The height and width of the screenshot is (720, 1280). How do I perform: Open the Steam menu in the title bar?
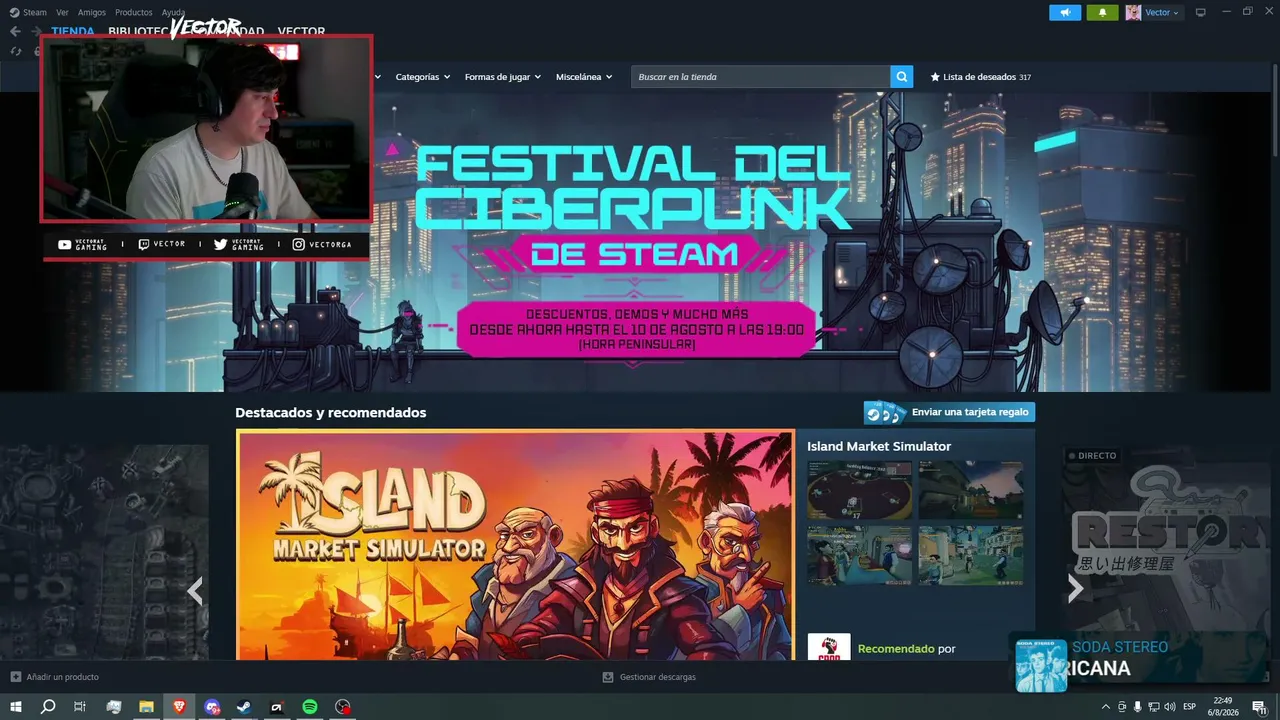pyautogui.click(x=29, y=12)
